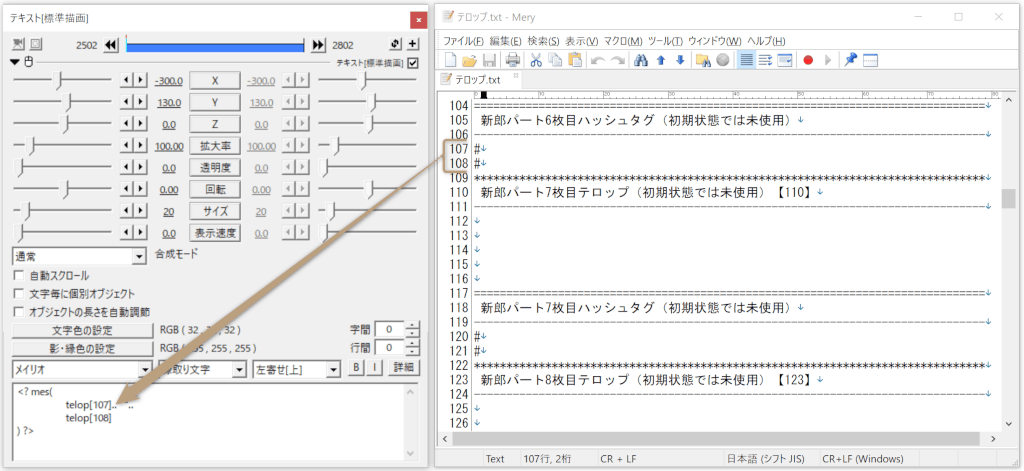Screen dimensions: 1024x471
Task: Click the Find Next down arrow icon
Action: [680, 60]
